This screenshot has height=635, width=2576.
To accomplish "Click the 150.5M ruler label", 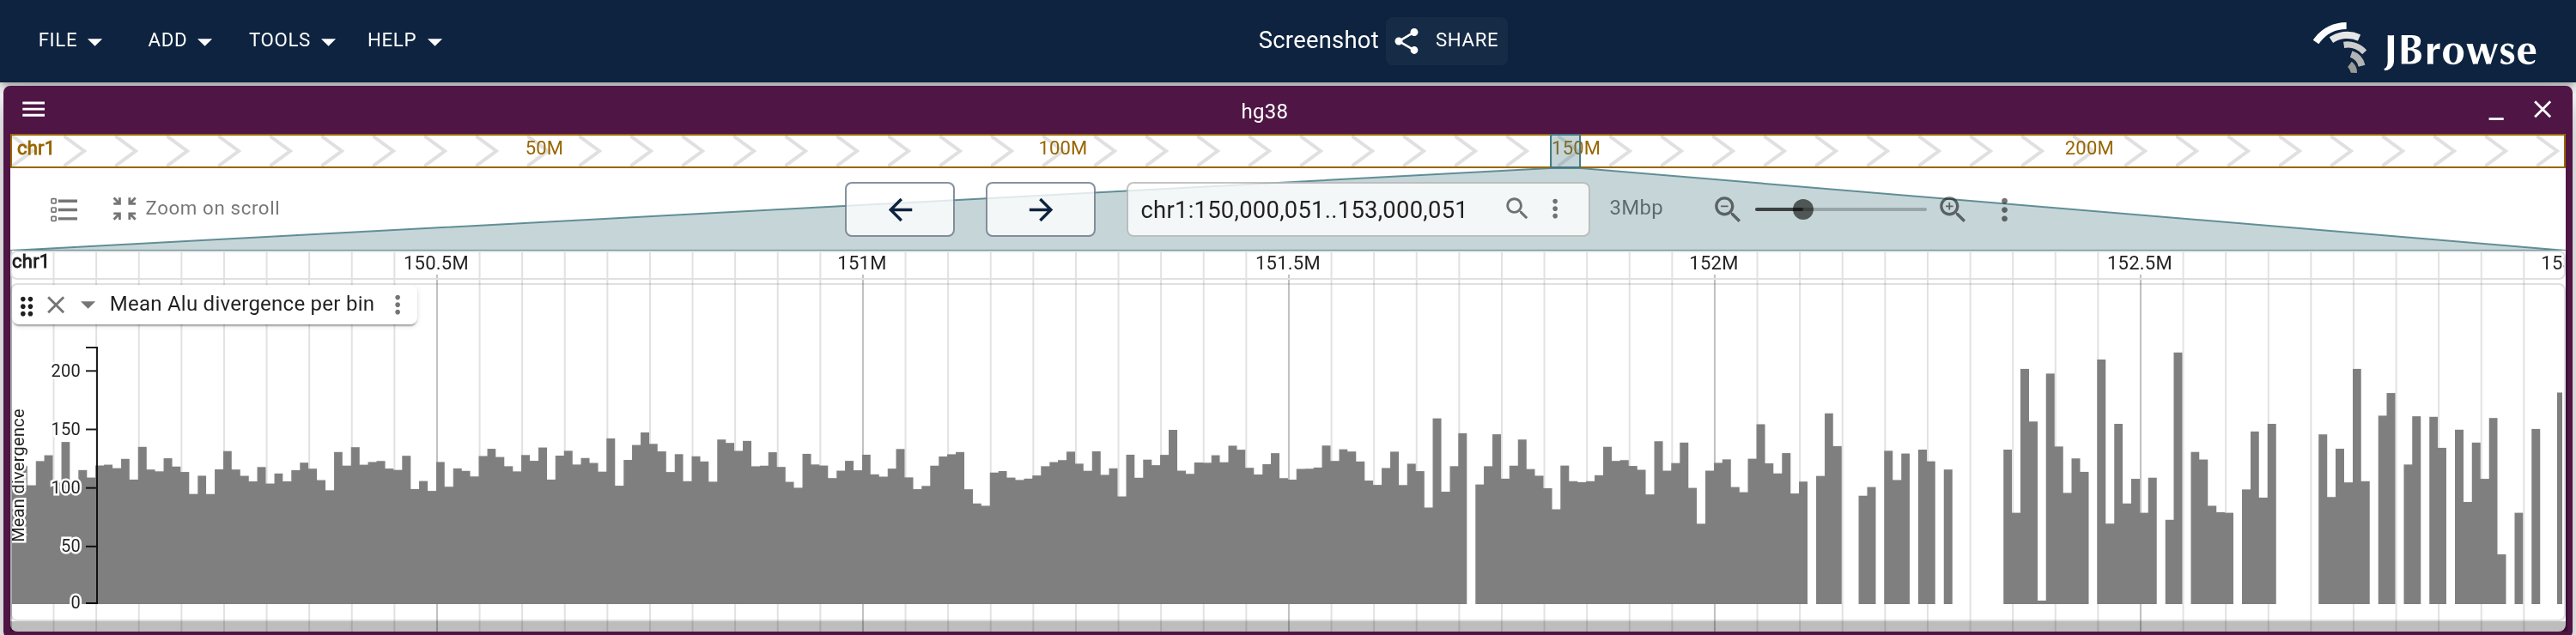I will 435,263.
